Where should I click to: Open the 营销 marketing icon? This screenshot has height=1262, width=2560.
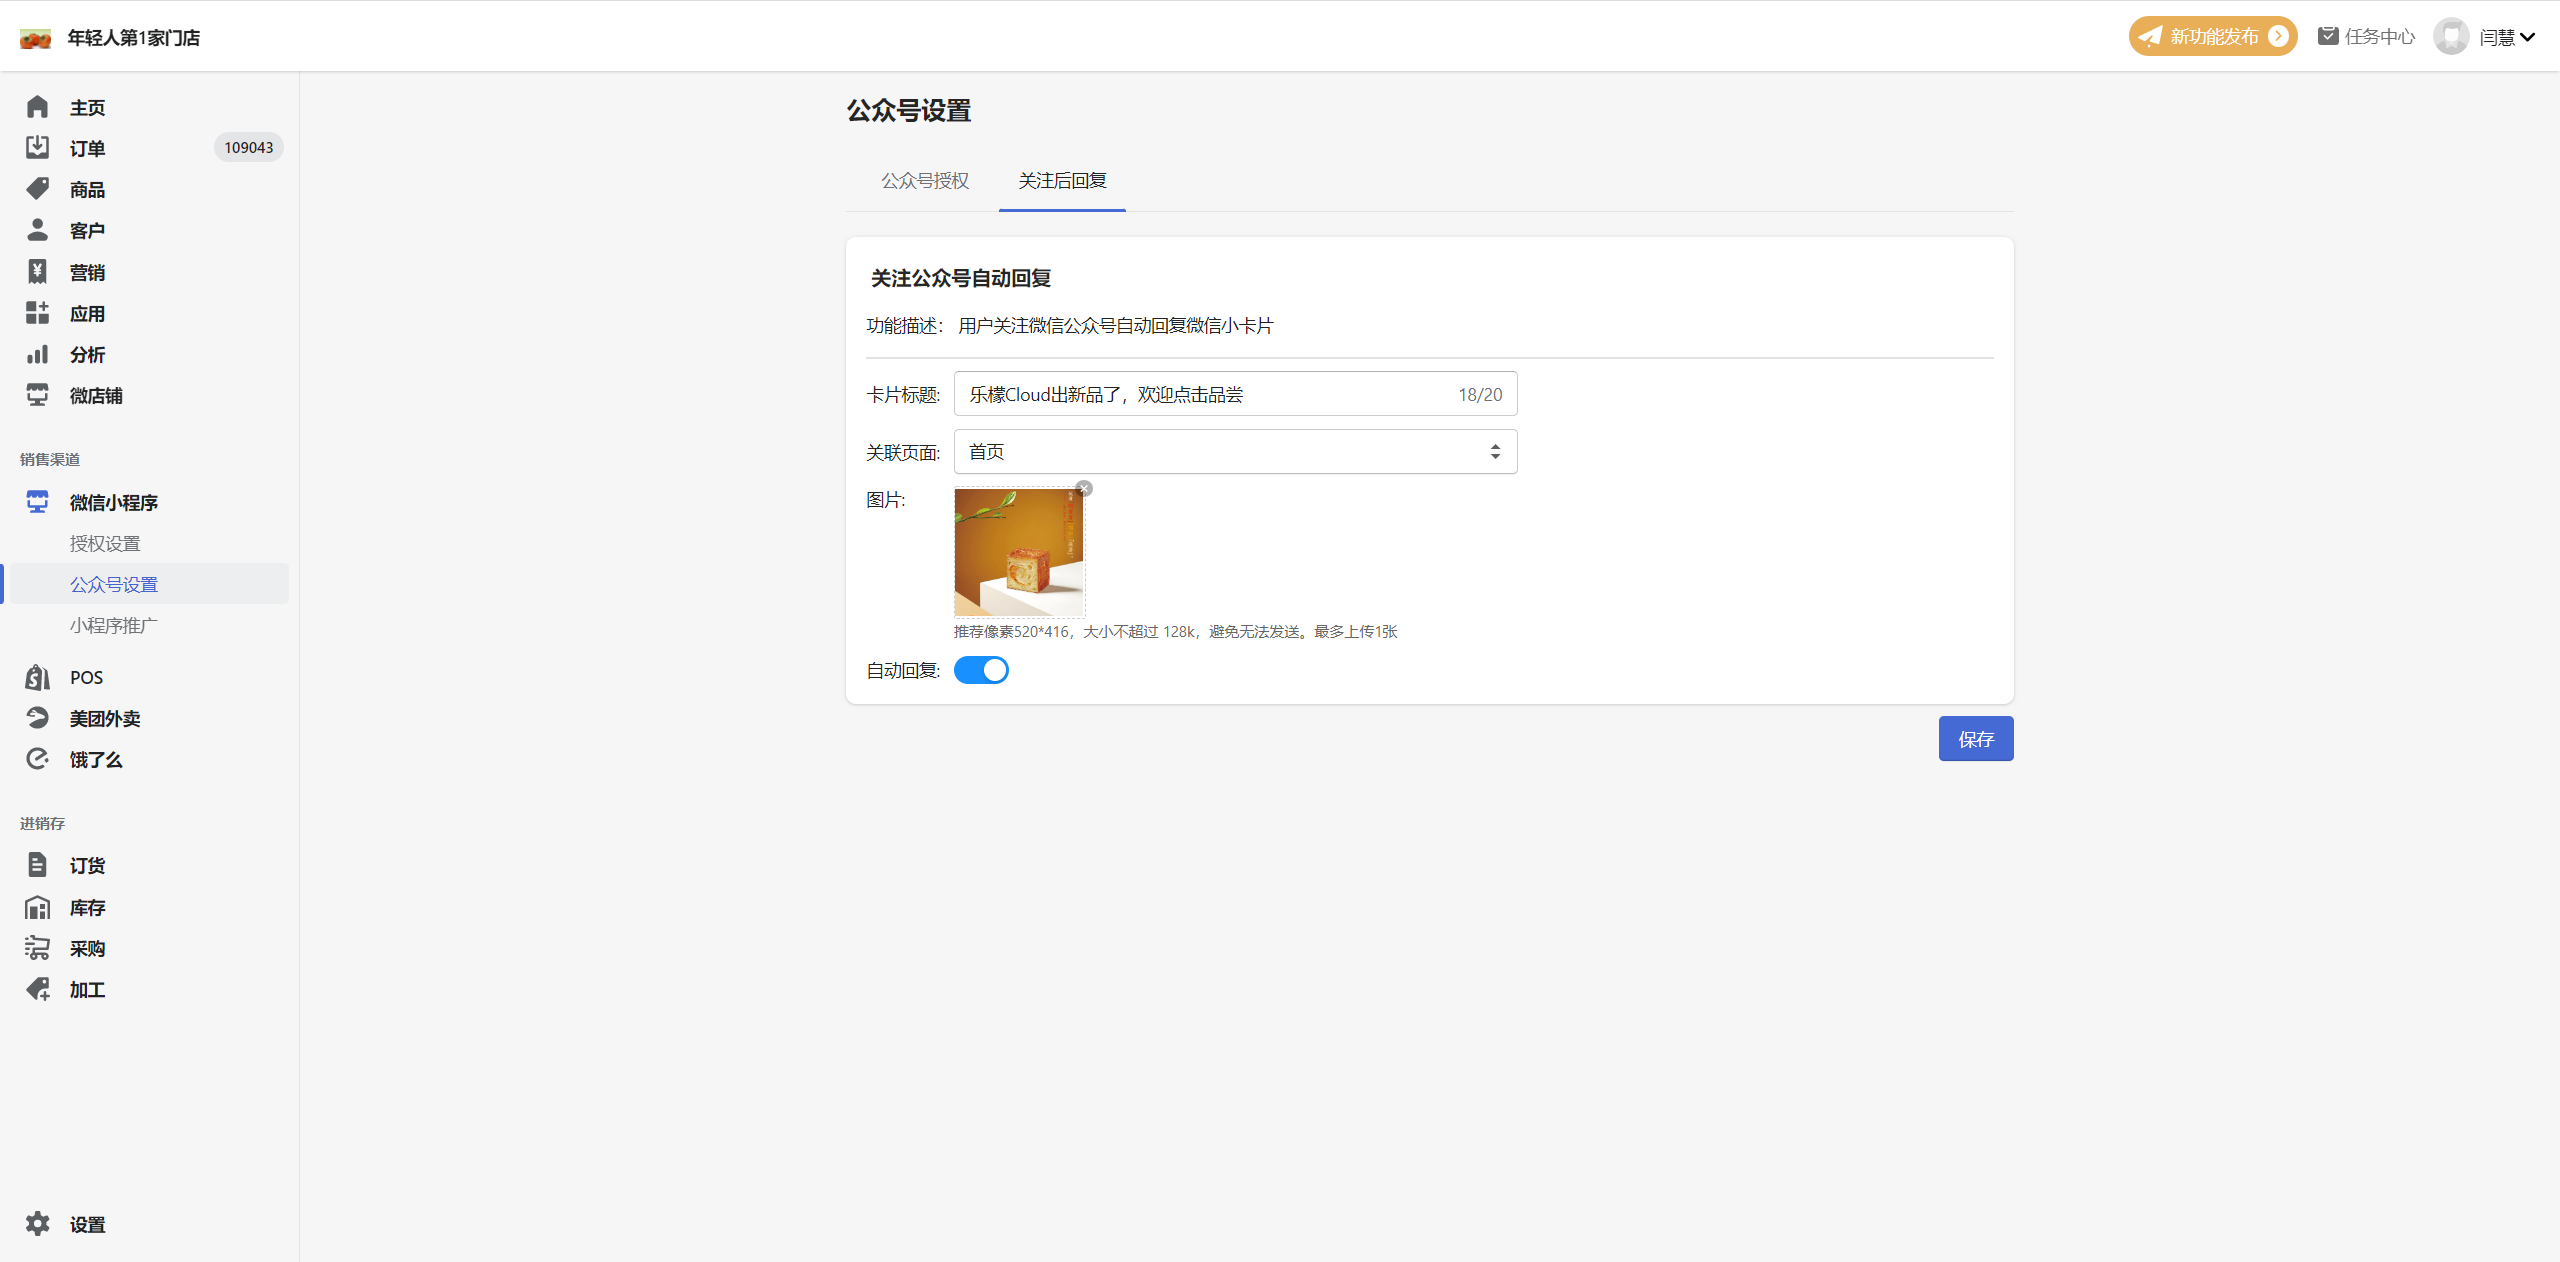point(37,272)
